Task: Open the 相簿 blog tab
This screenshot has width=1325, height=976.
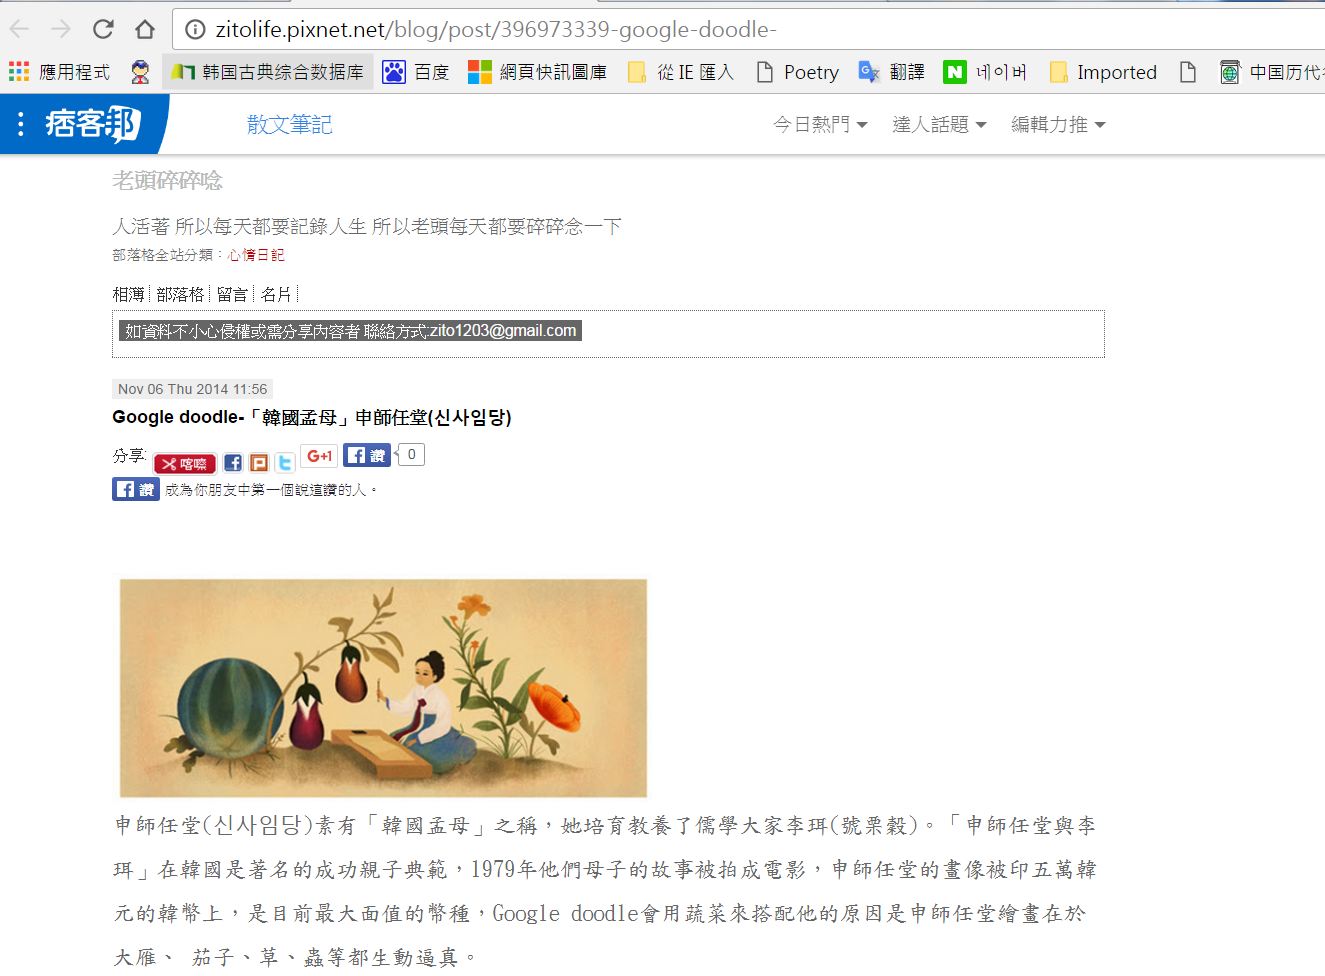Action: point(128,294)
